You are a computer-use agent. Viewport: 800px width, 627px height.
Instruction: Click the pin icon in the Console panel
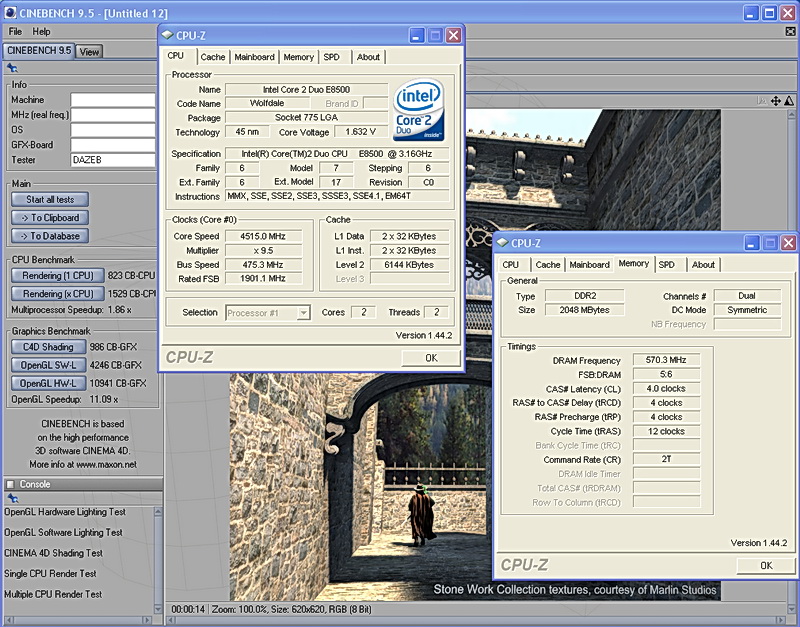point(12,497)
